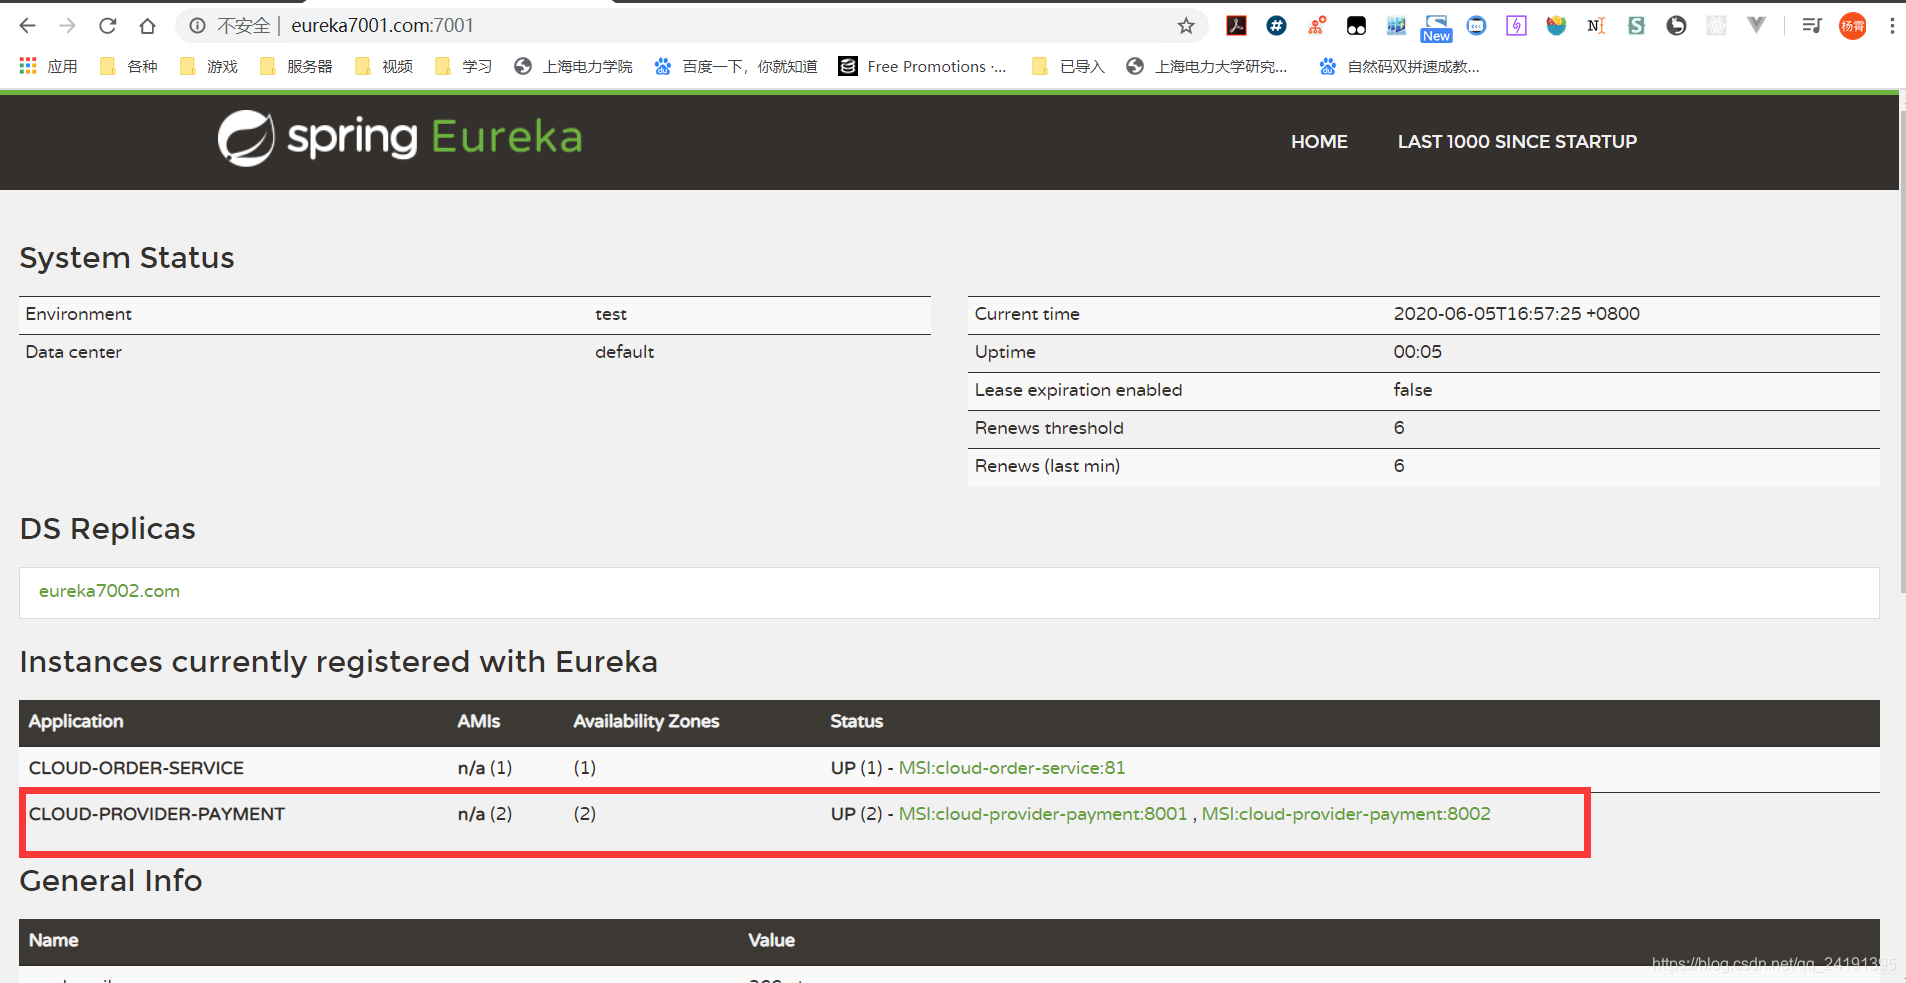Click the Uptime value 00:05
Screen dimensions: 1906x983
coord(1417,352)
